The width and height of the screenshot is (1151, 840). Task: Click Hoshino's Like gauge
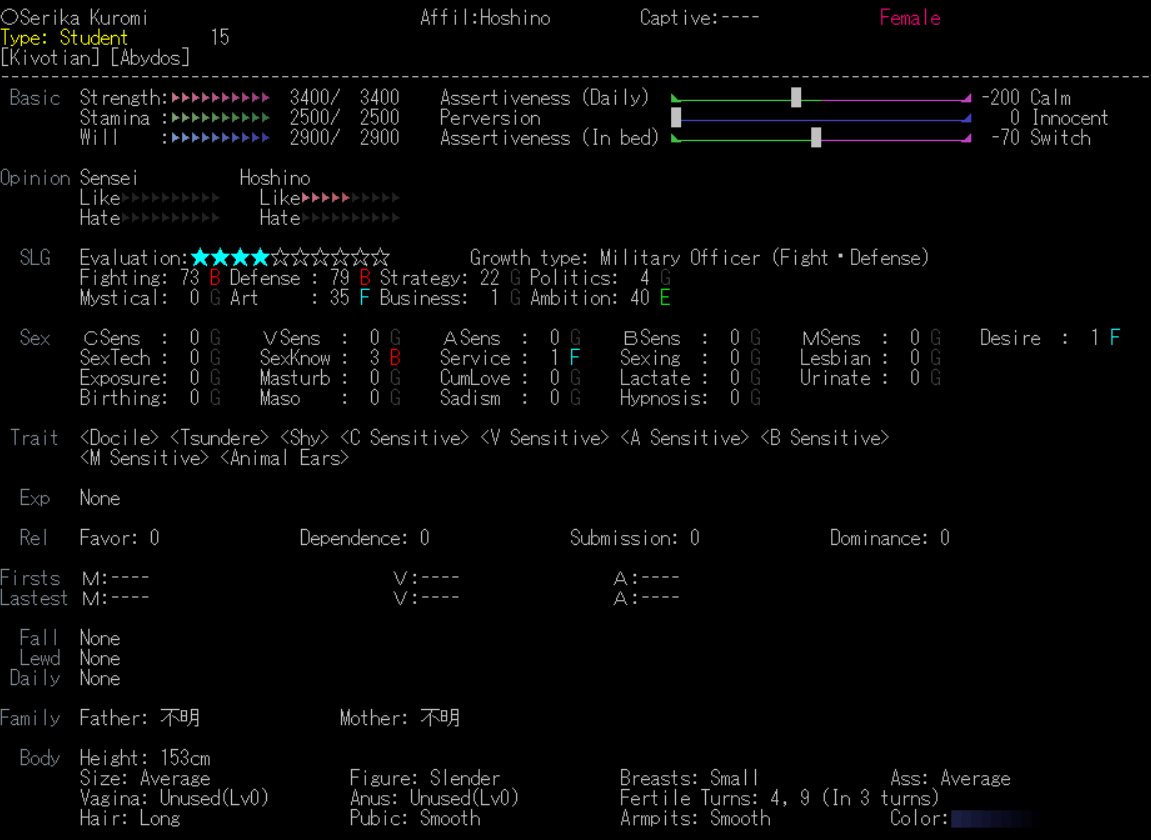(350, 198)
